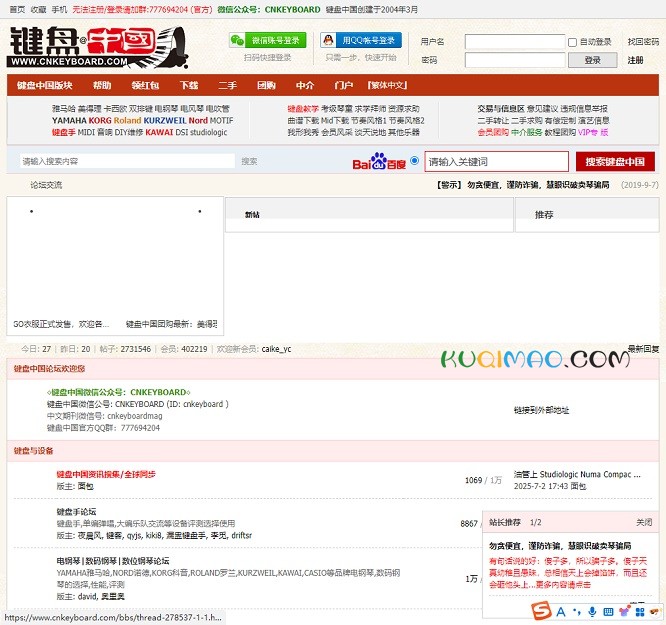
Task: Click the red 键盘教学 link
Action: point(303,109)
